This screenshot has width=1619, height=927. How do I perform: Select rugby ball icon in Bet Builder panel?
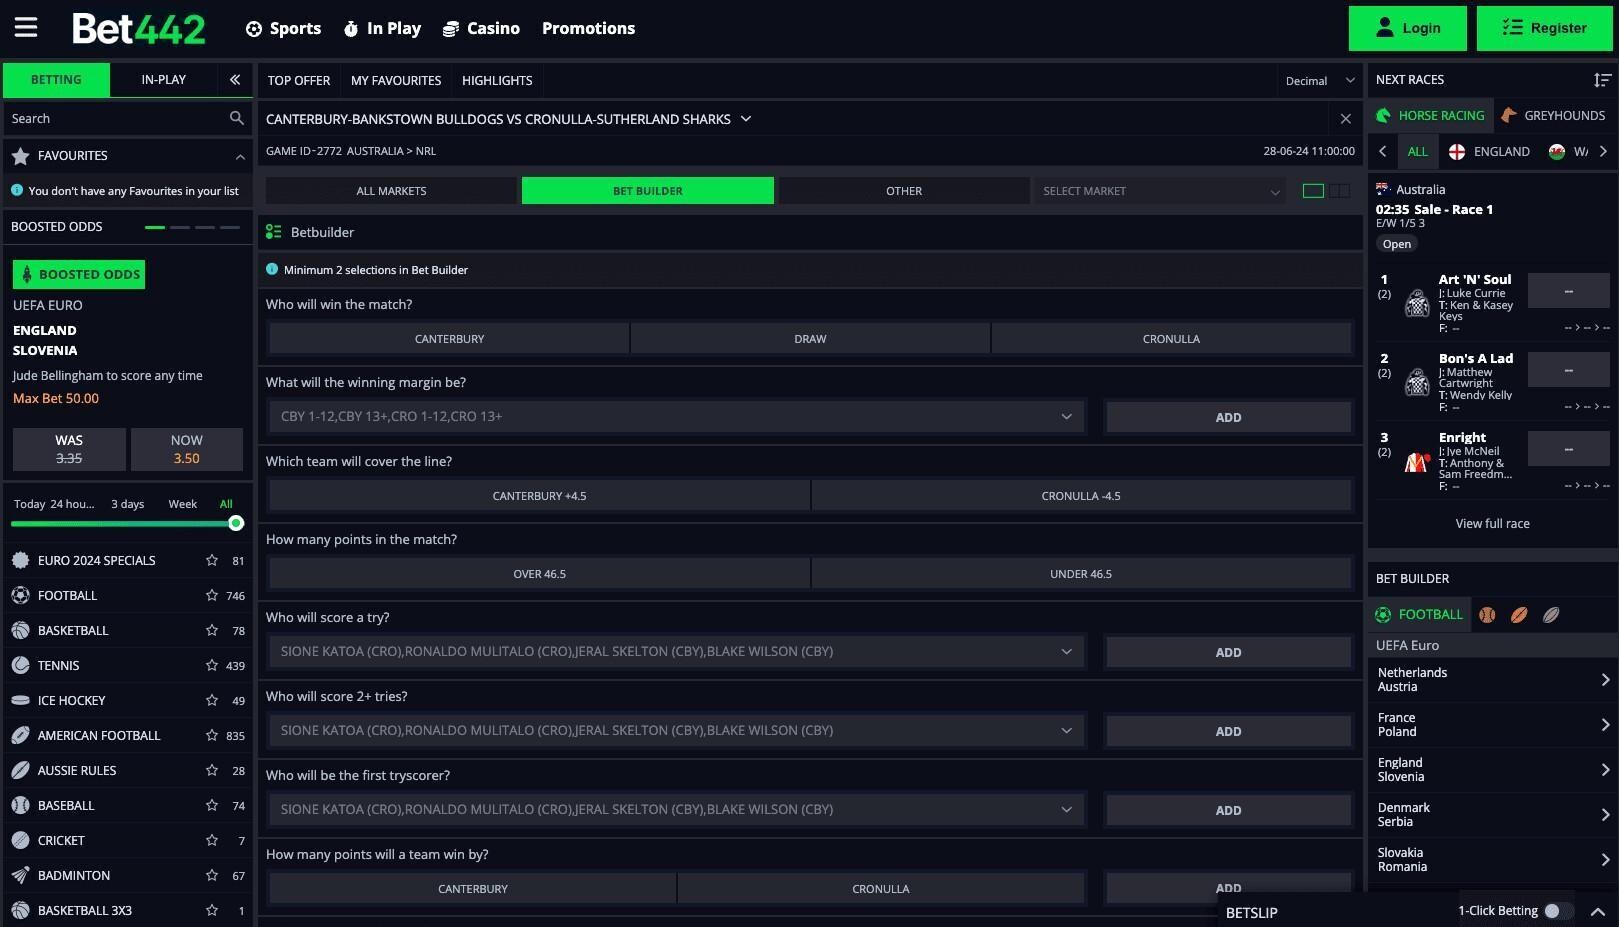(1551, 615)
